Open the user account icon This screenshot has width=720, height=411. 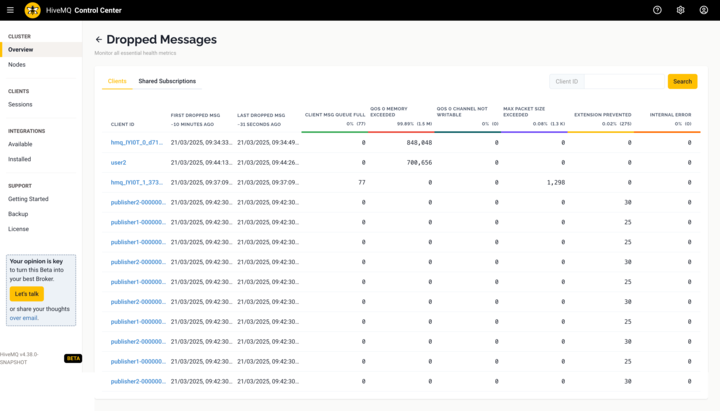coord(703,10)
